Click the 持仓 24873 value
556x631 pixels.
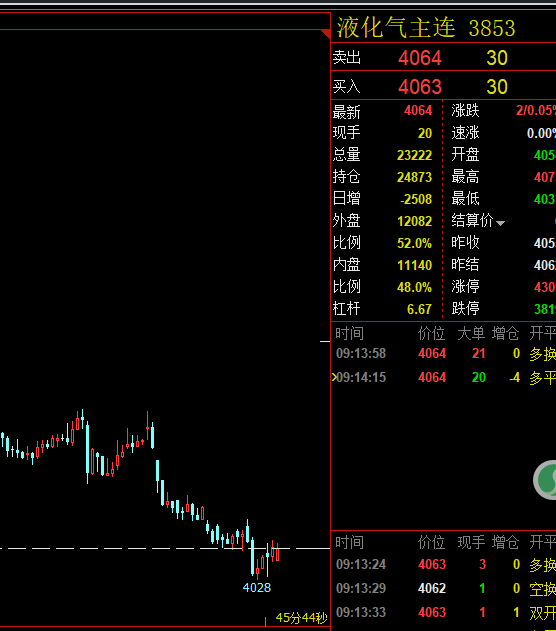click(x=414, y=177)
